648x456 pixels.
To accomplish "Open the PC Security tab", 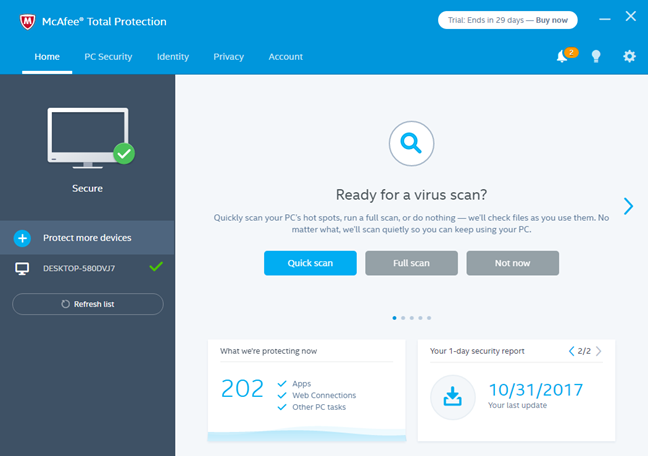I will [108, 57].
